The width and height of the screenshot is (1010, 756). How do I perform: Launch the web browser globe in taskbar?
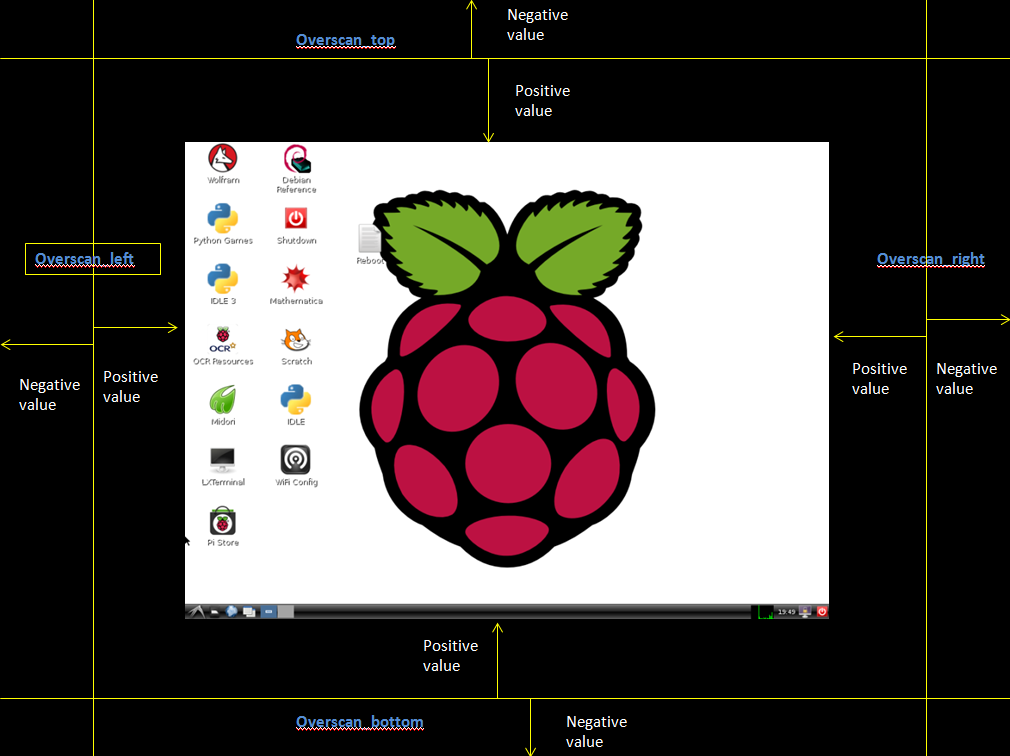click(232, 612)
